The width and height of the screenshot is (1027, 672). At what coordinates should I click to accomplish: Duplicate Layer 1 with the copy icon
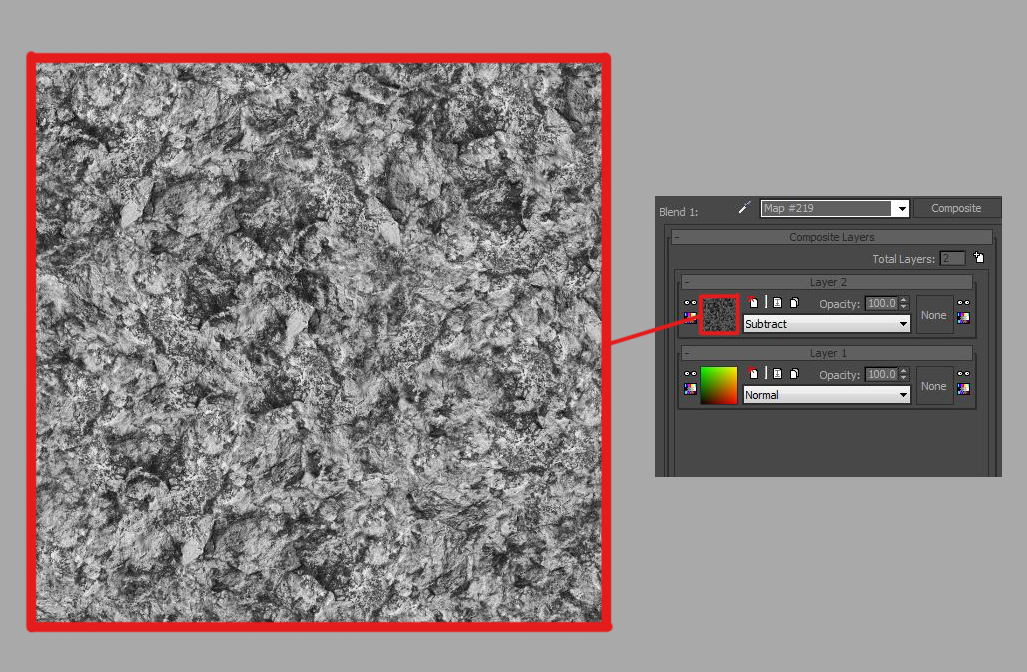[794, 373]
